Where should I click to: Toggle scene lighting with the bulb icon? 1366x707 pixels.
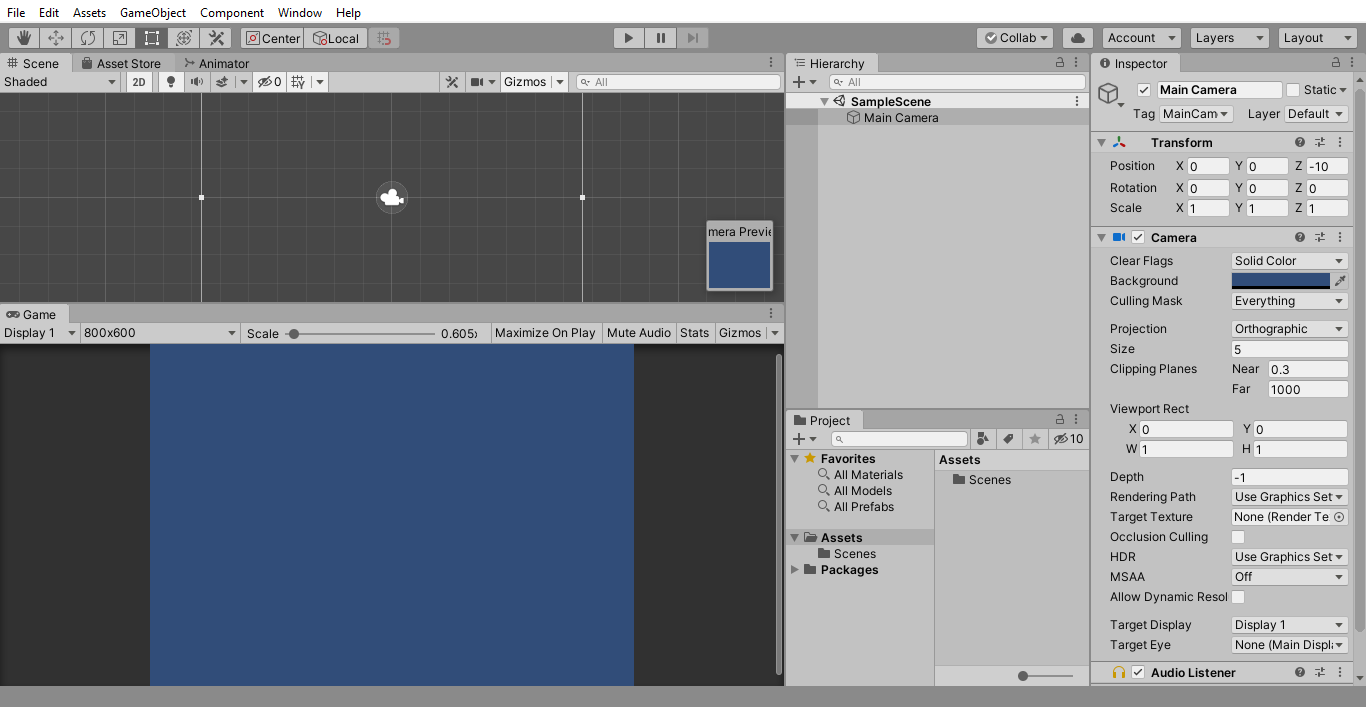coord(170,82)
